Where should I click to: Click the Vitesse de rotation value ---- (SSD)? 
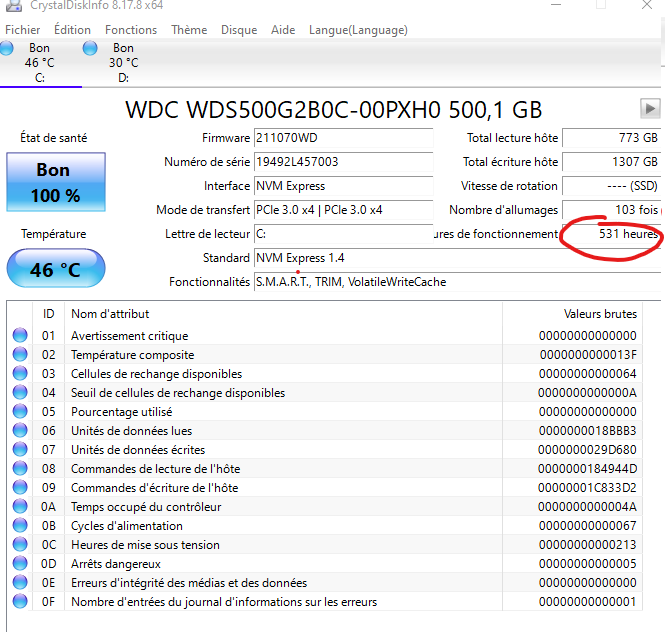point(611,186)
